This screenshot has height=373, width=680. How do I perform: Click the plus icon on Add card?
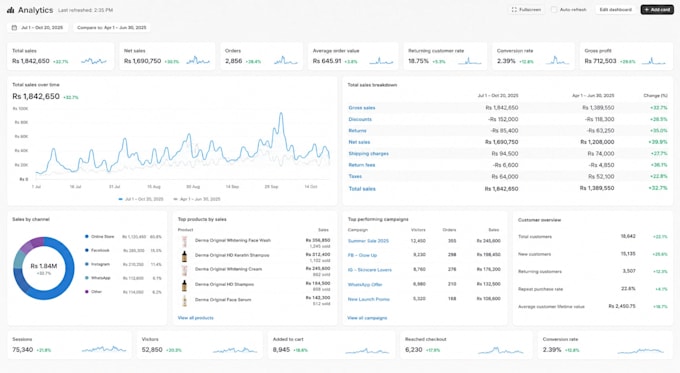[x=647, y=10]
